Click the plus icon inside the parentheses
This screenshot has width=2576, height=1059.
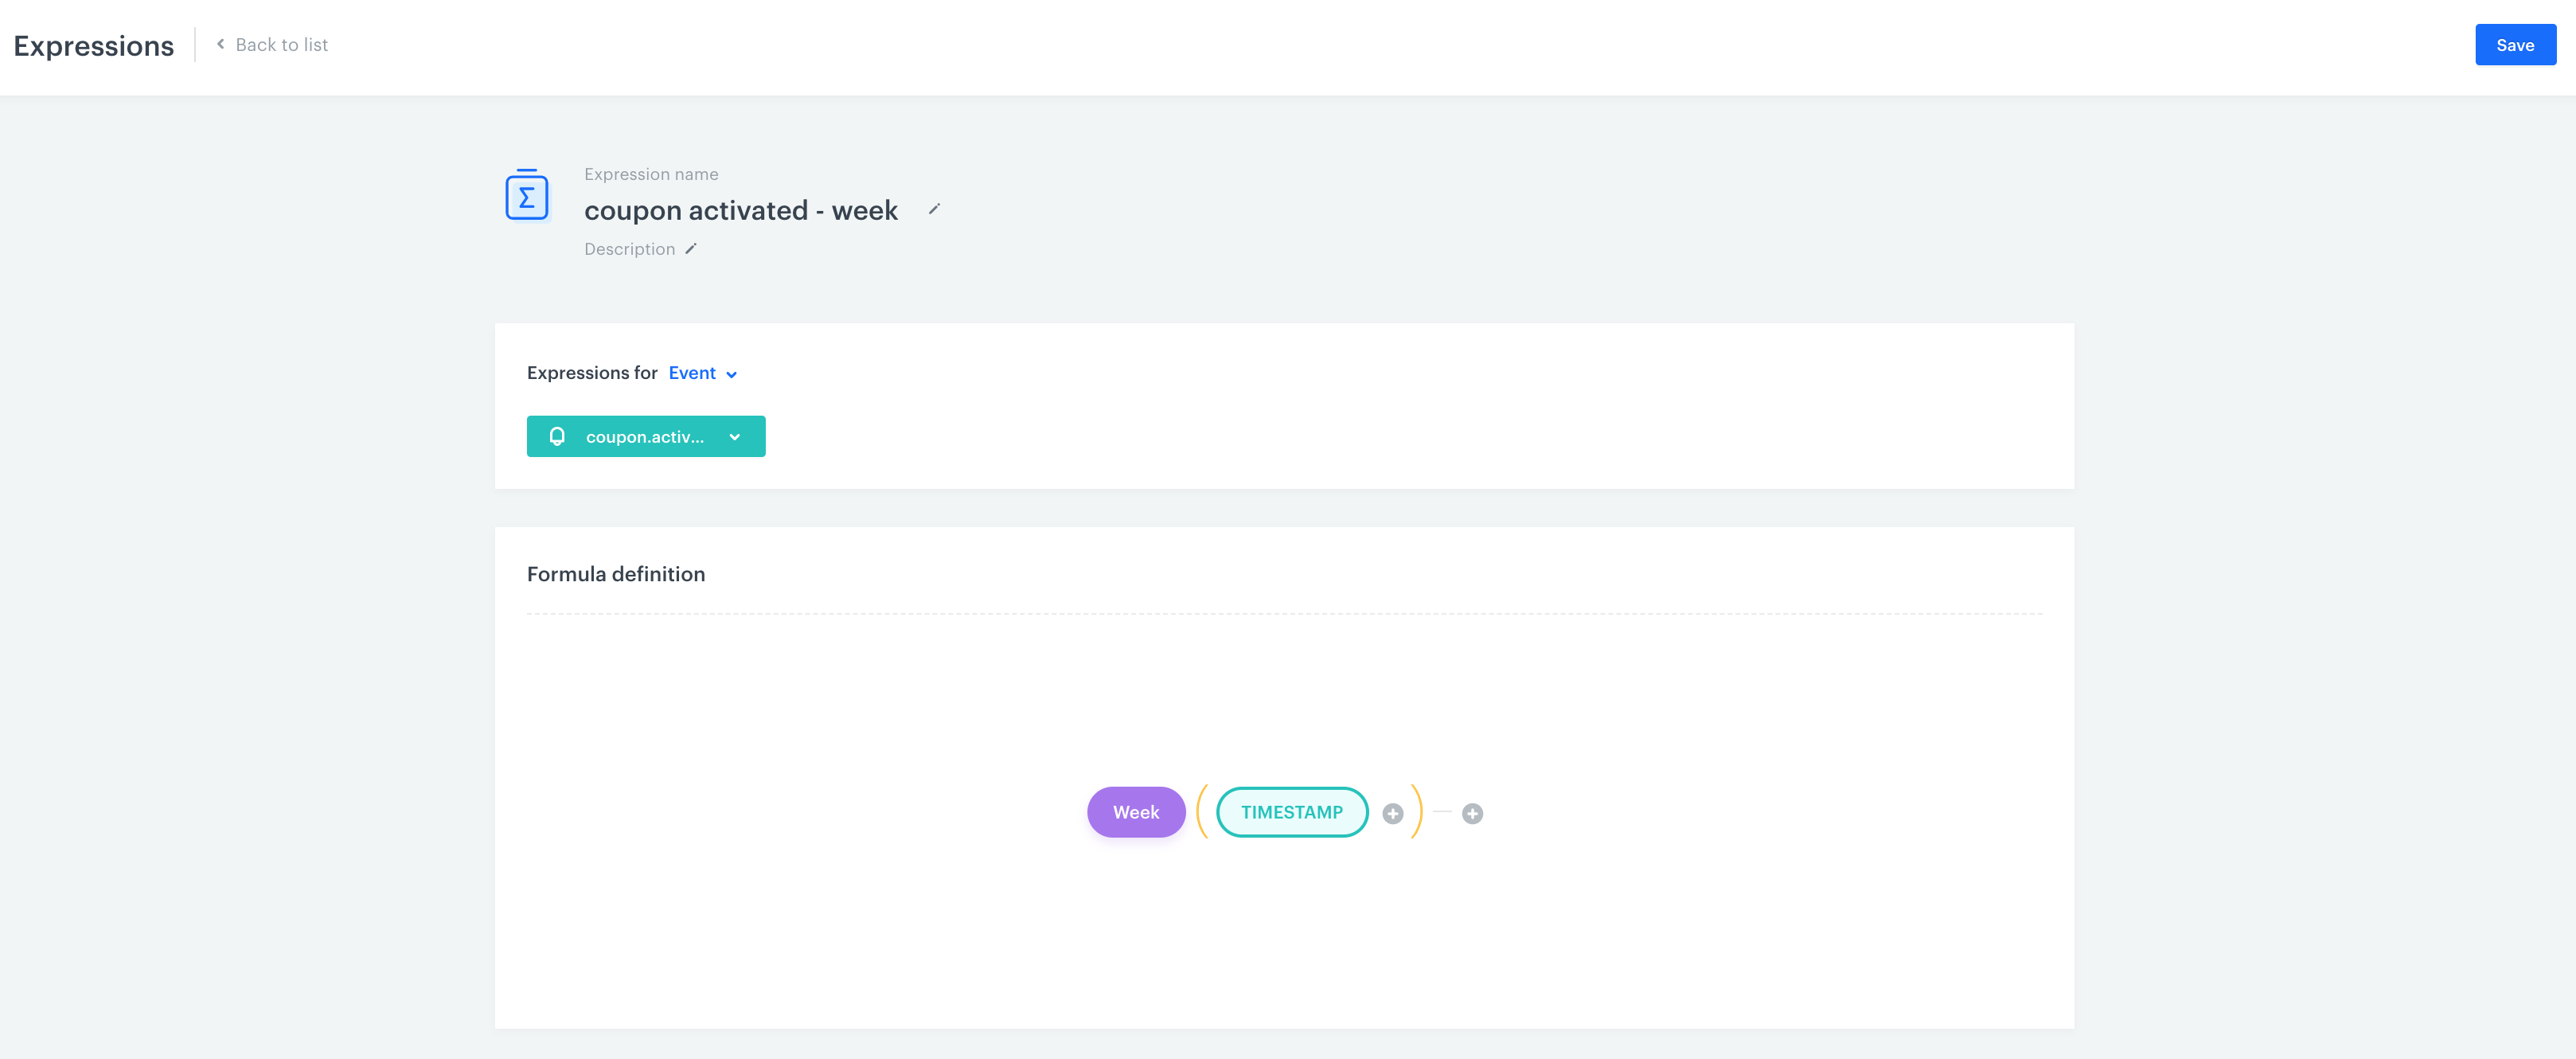click(x=1392, y=813)
